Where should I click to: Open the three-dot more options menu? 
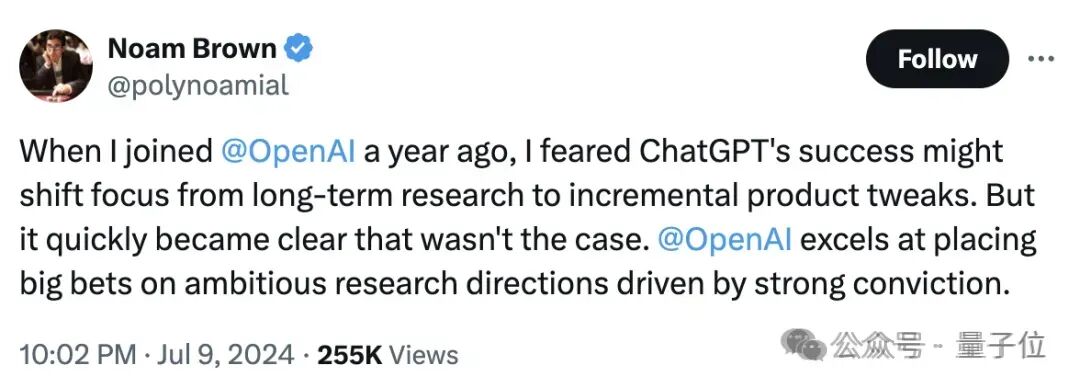[x=1041, y=59]
